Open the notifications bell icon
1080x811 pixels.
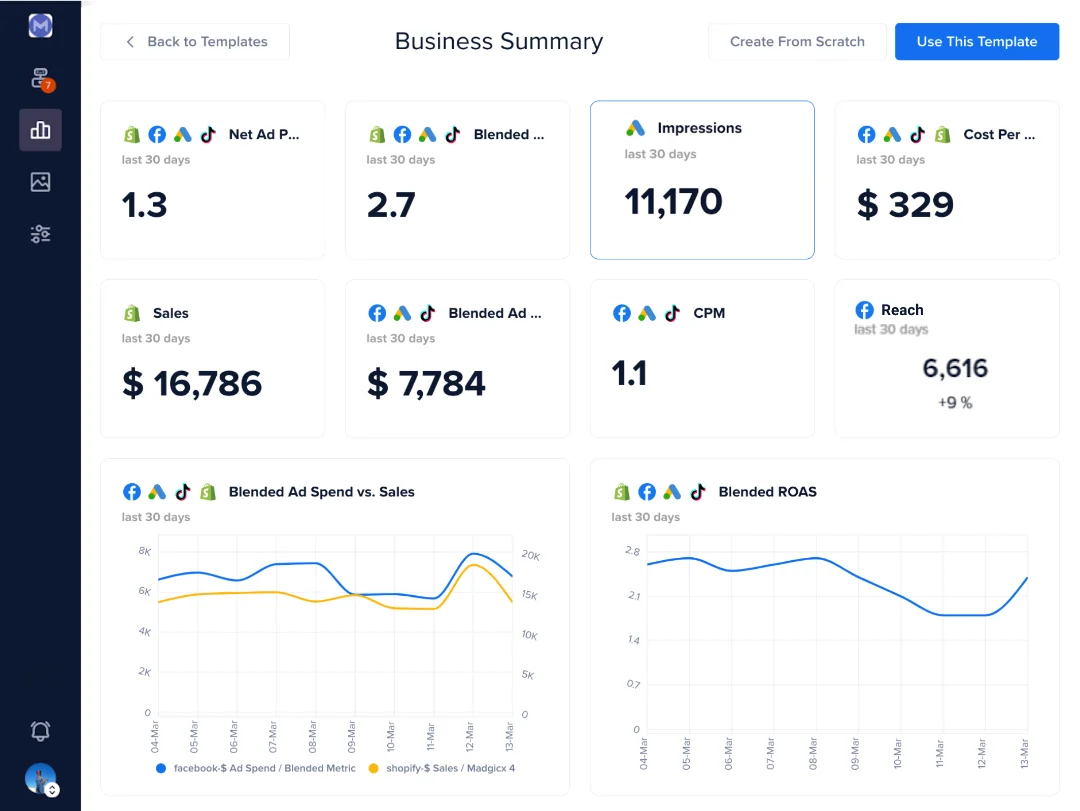click(41, 730)
